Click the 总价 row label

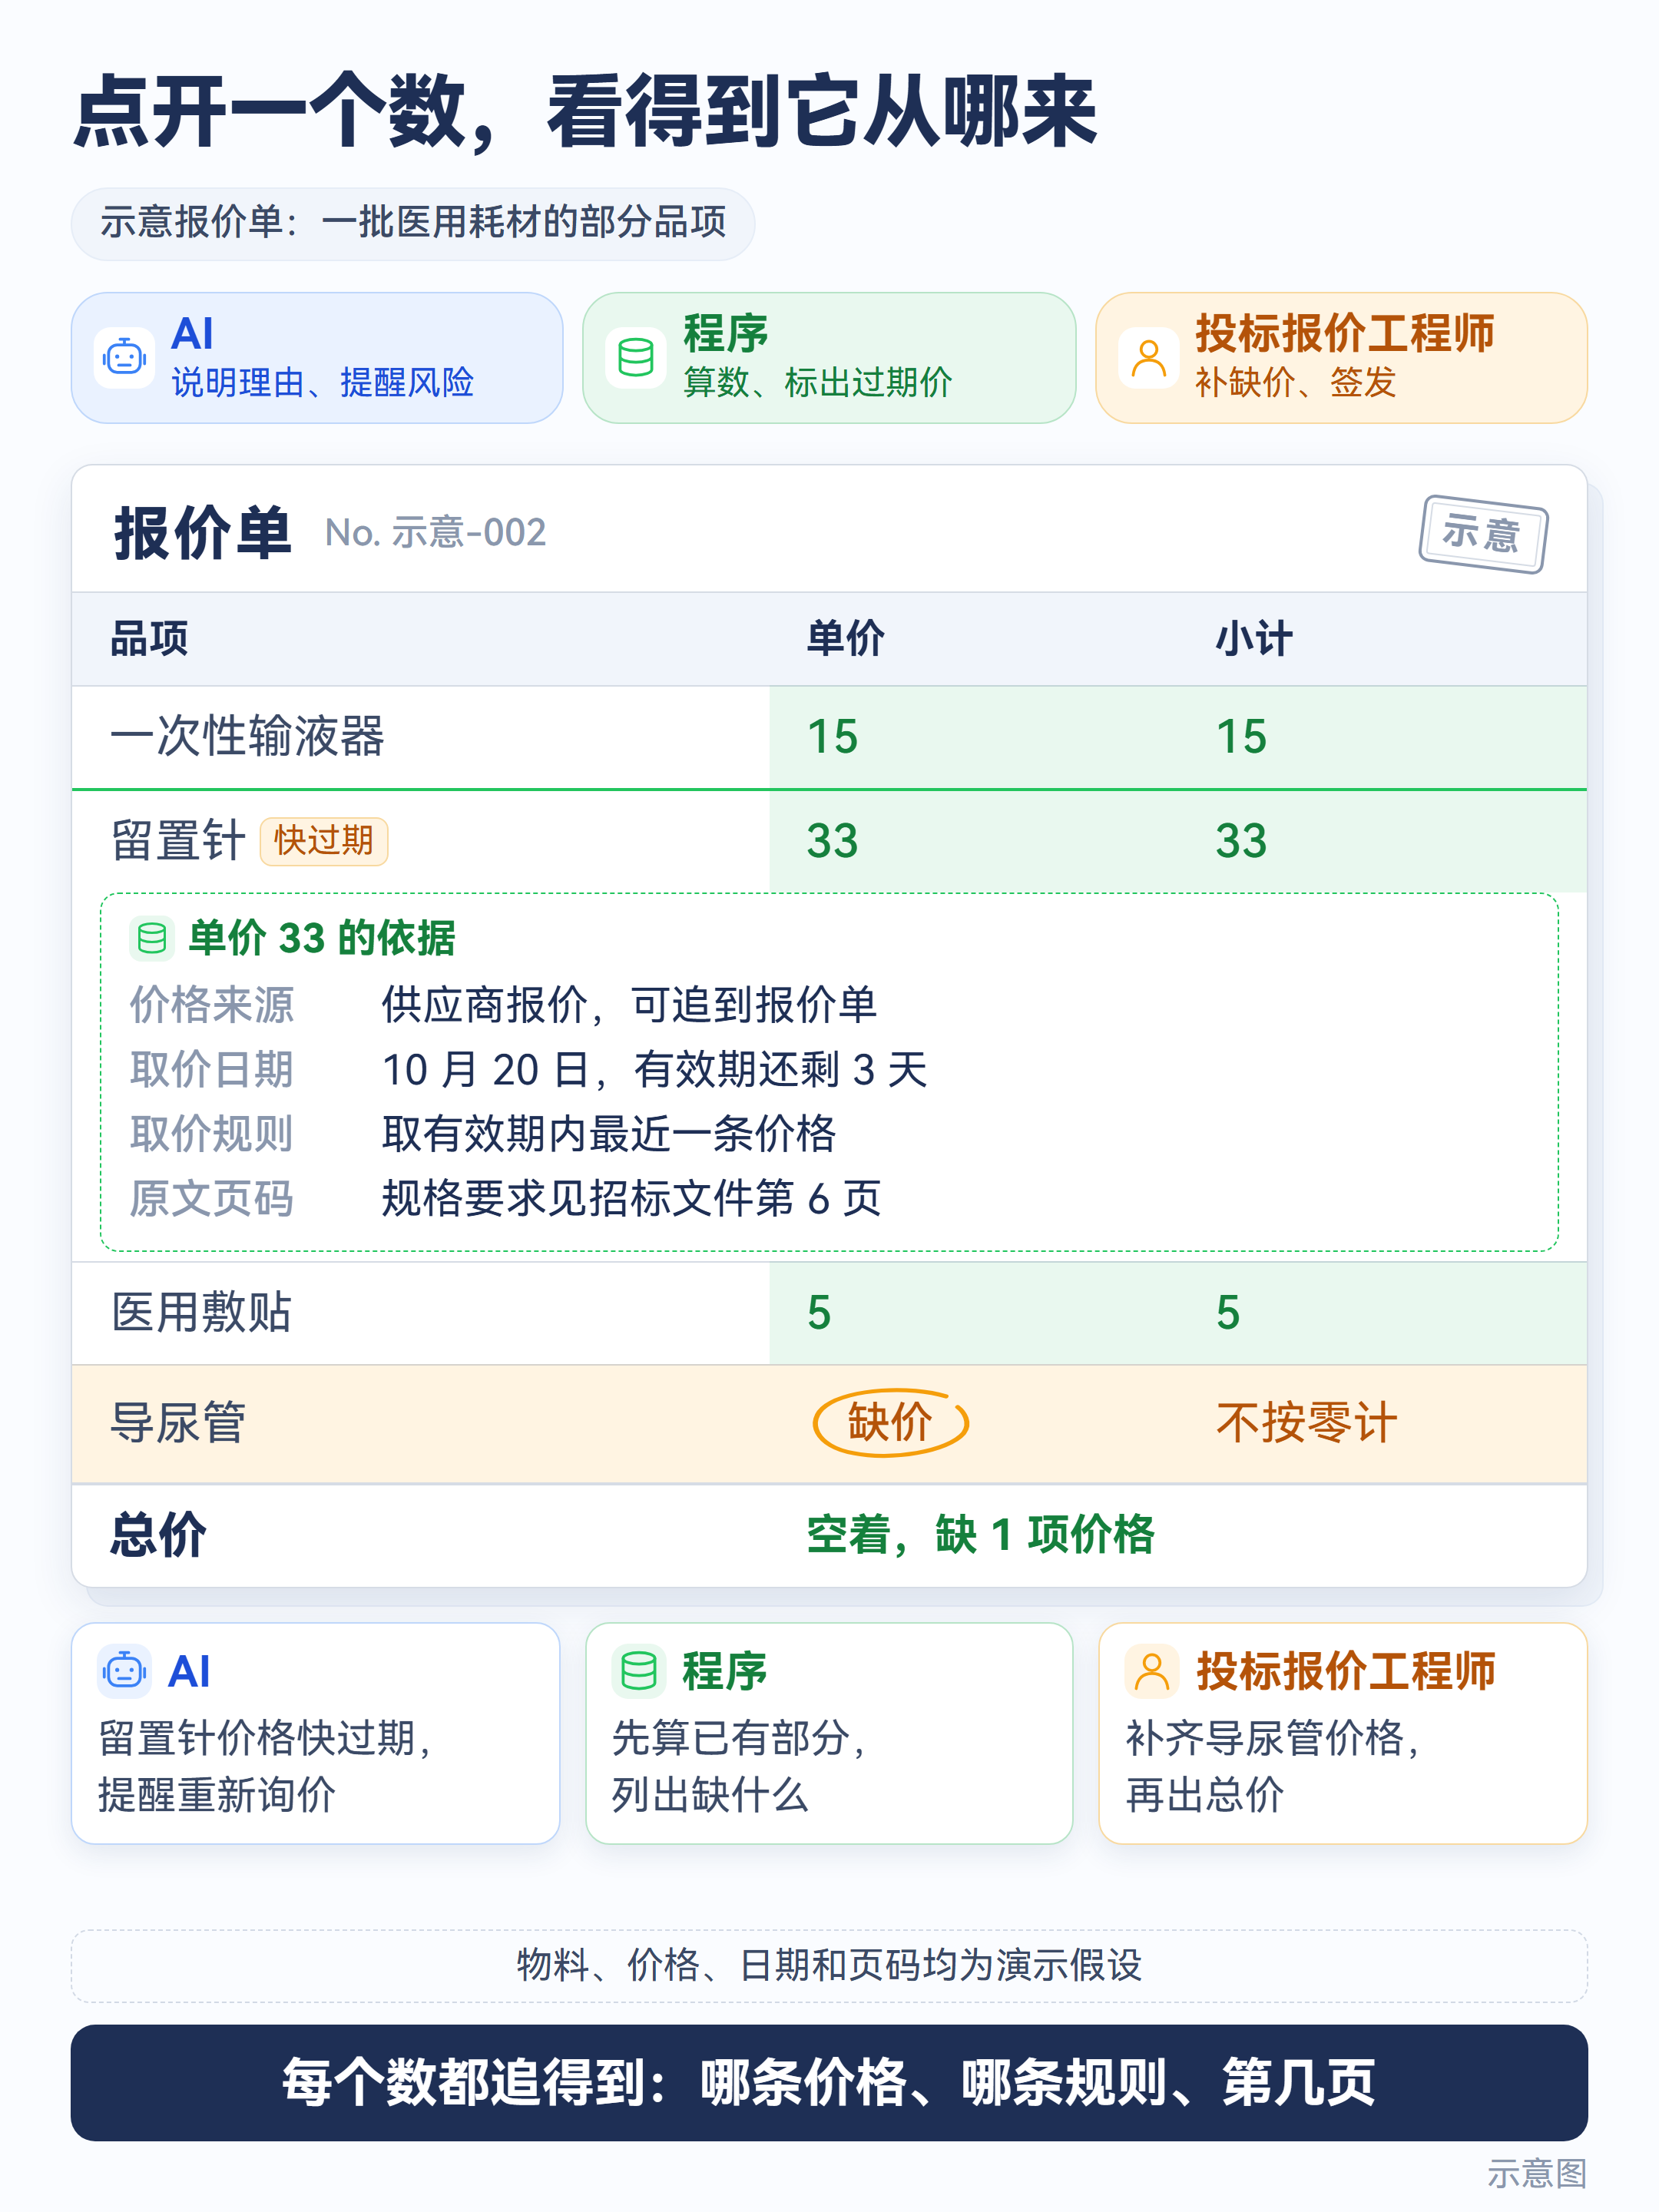158,1535
